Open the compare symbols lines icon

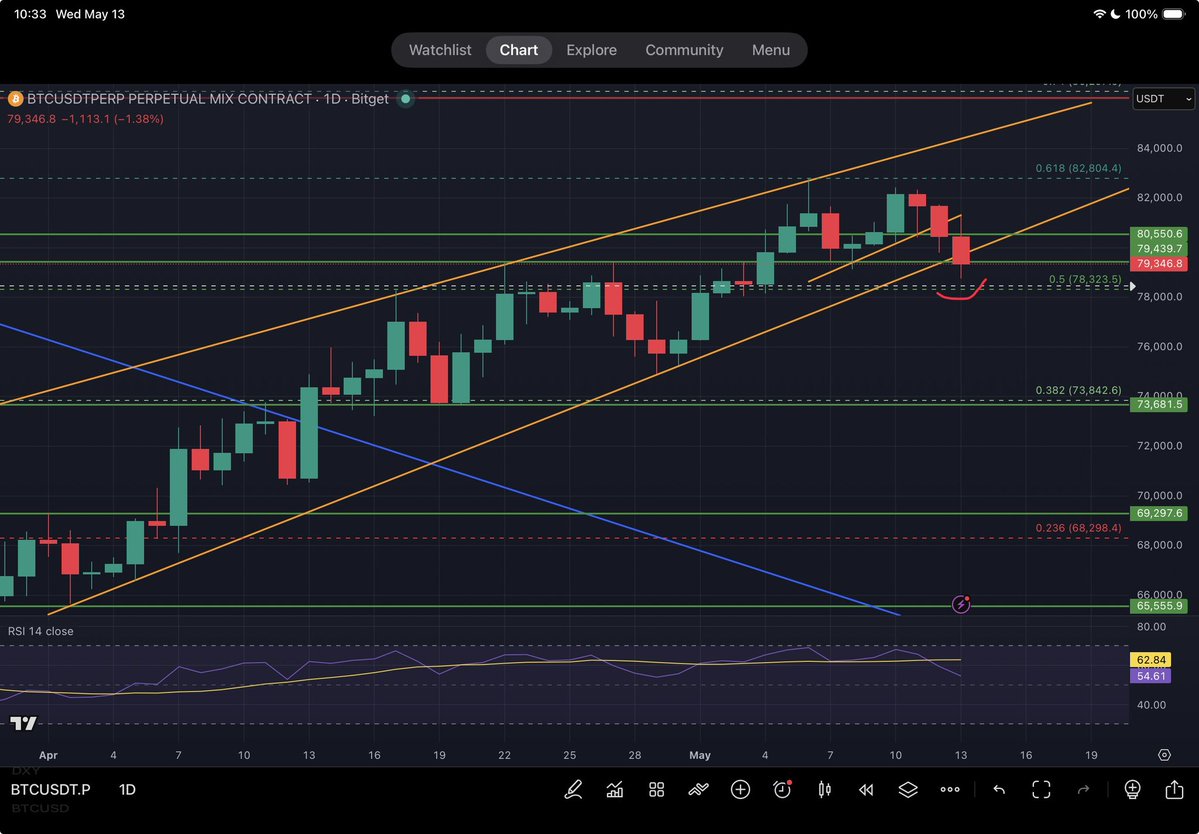[x=698, y=790]
